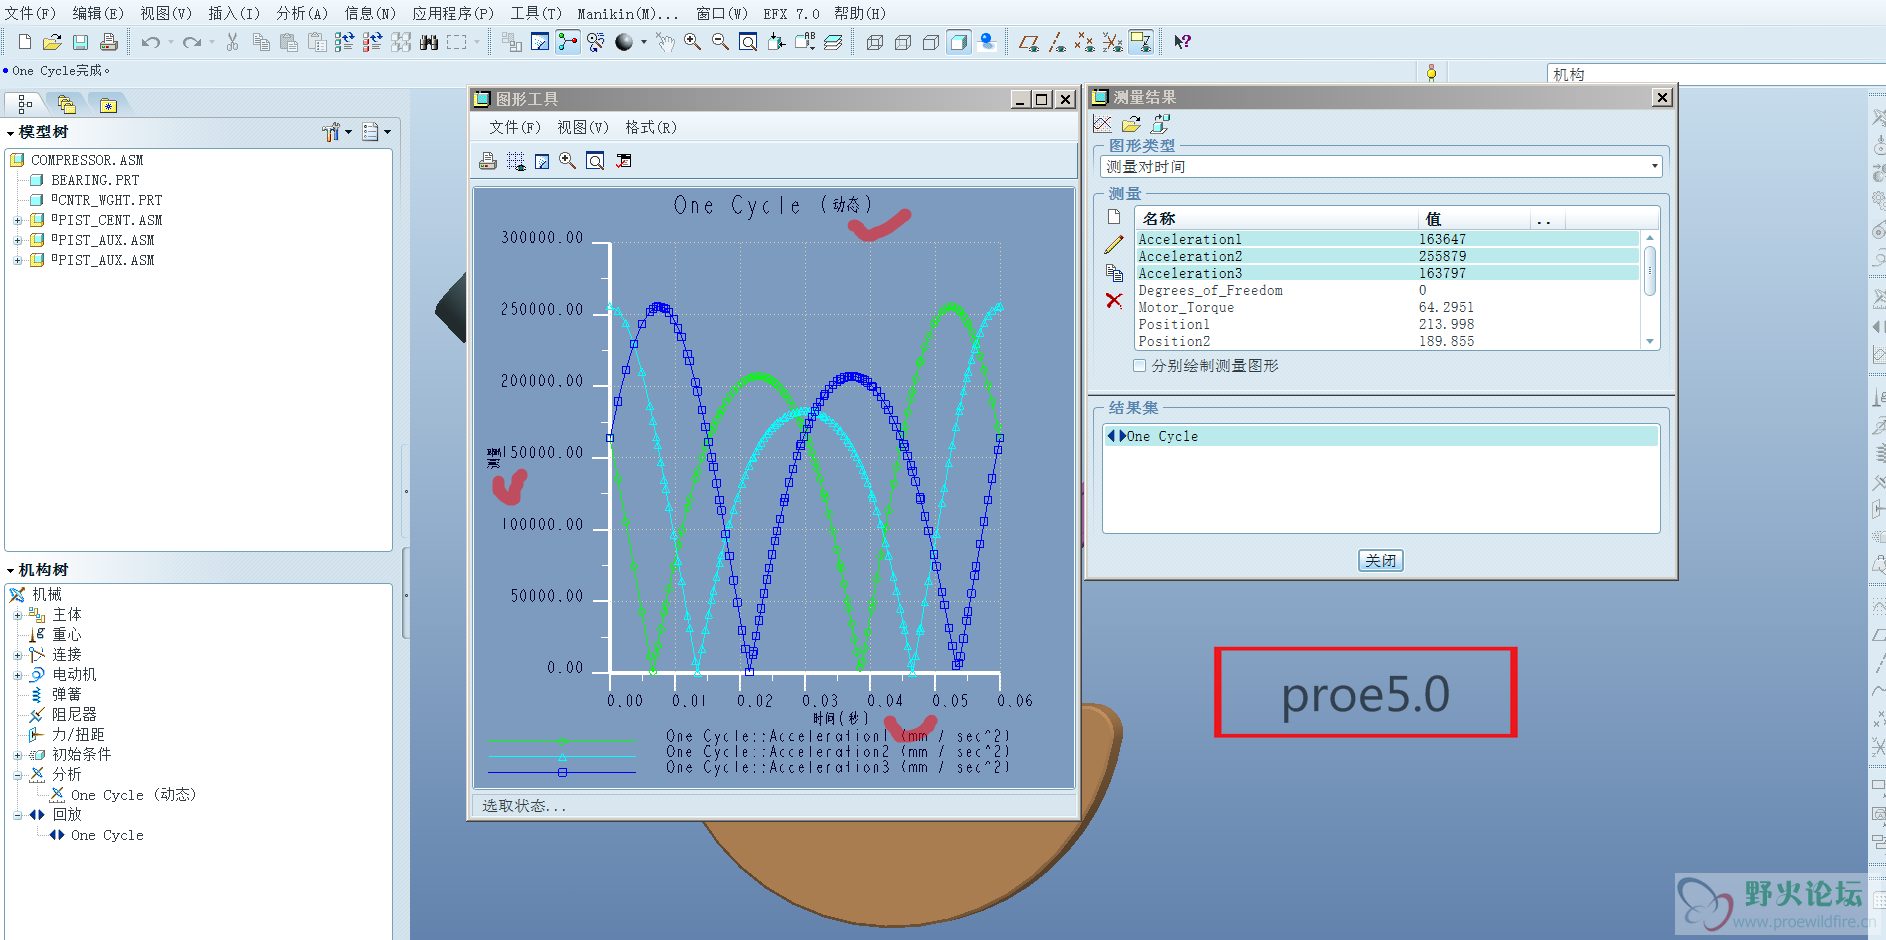Open the Applications menu in main menu bar
This screenshot has width=1886, height=940.
tap(453, 13)
